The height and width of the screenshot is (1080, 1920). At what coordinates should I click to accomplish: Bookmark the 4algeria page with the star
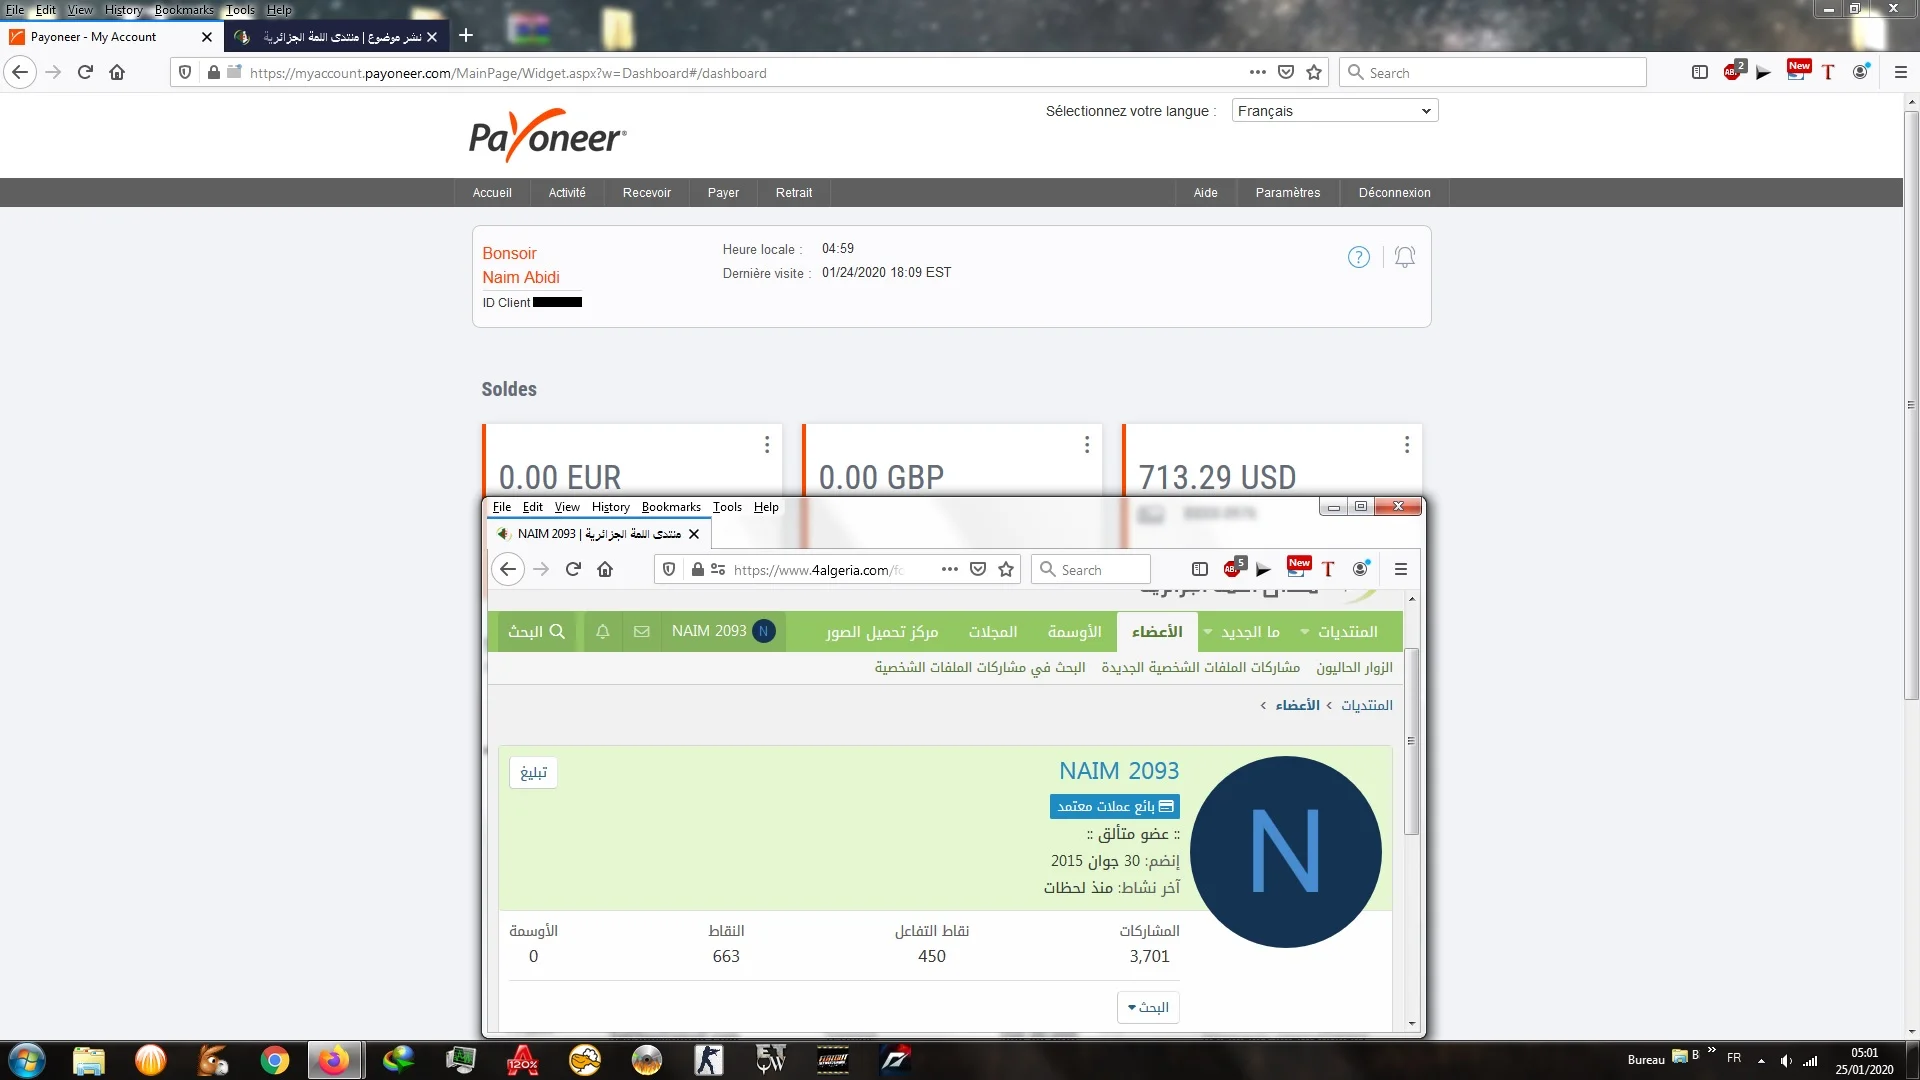1006,569
